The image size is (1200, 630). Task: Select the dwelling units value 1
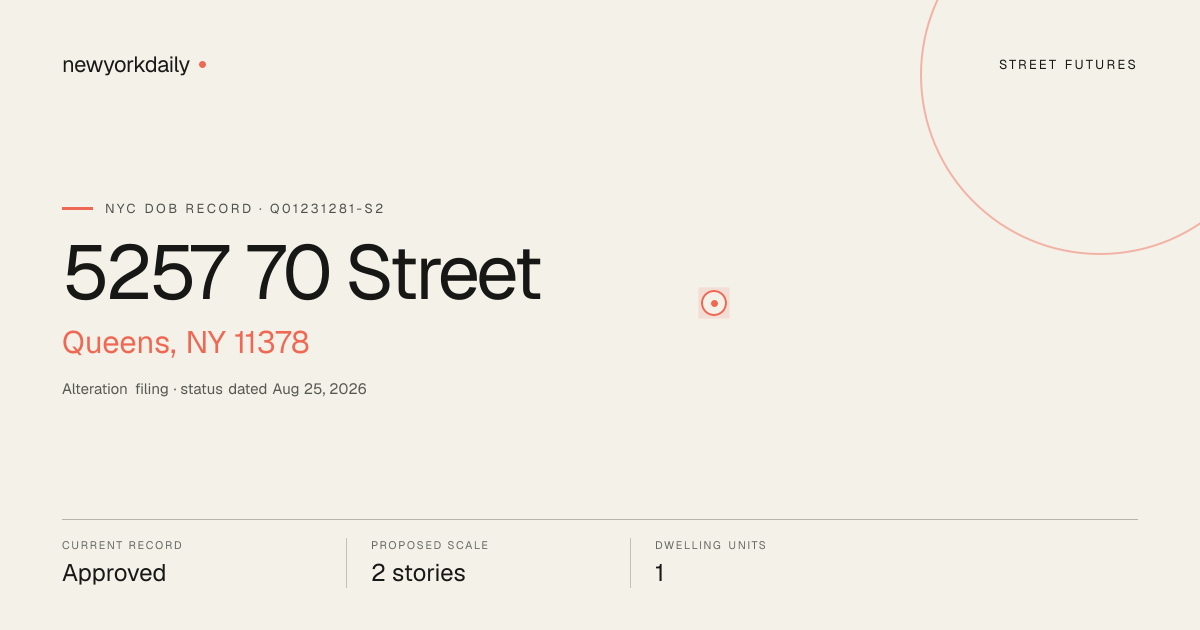[660, 573]
